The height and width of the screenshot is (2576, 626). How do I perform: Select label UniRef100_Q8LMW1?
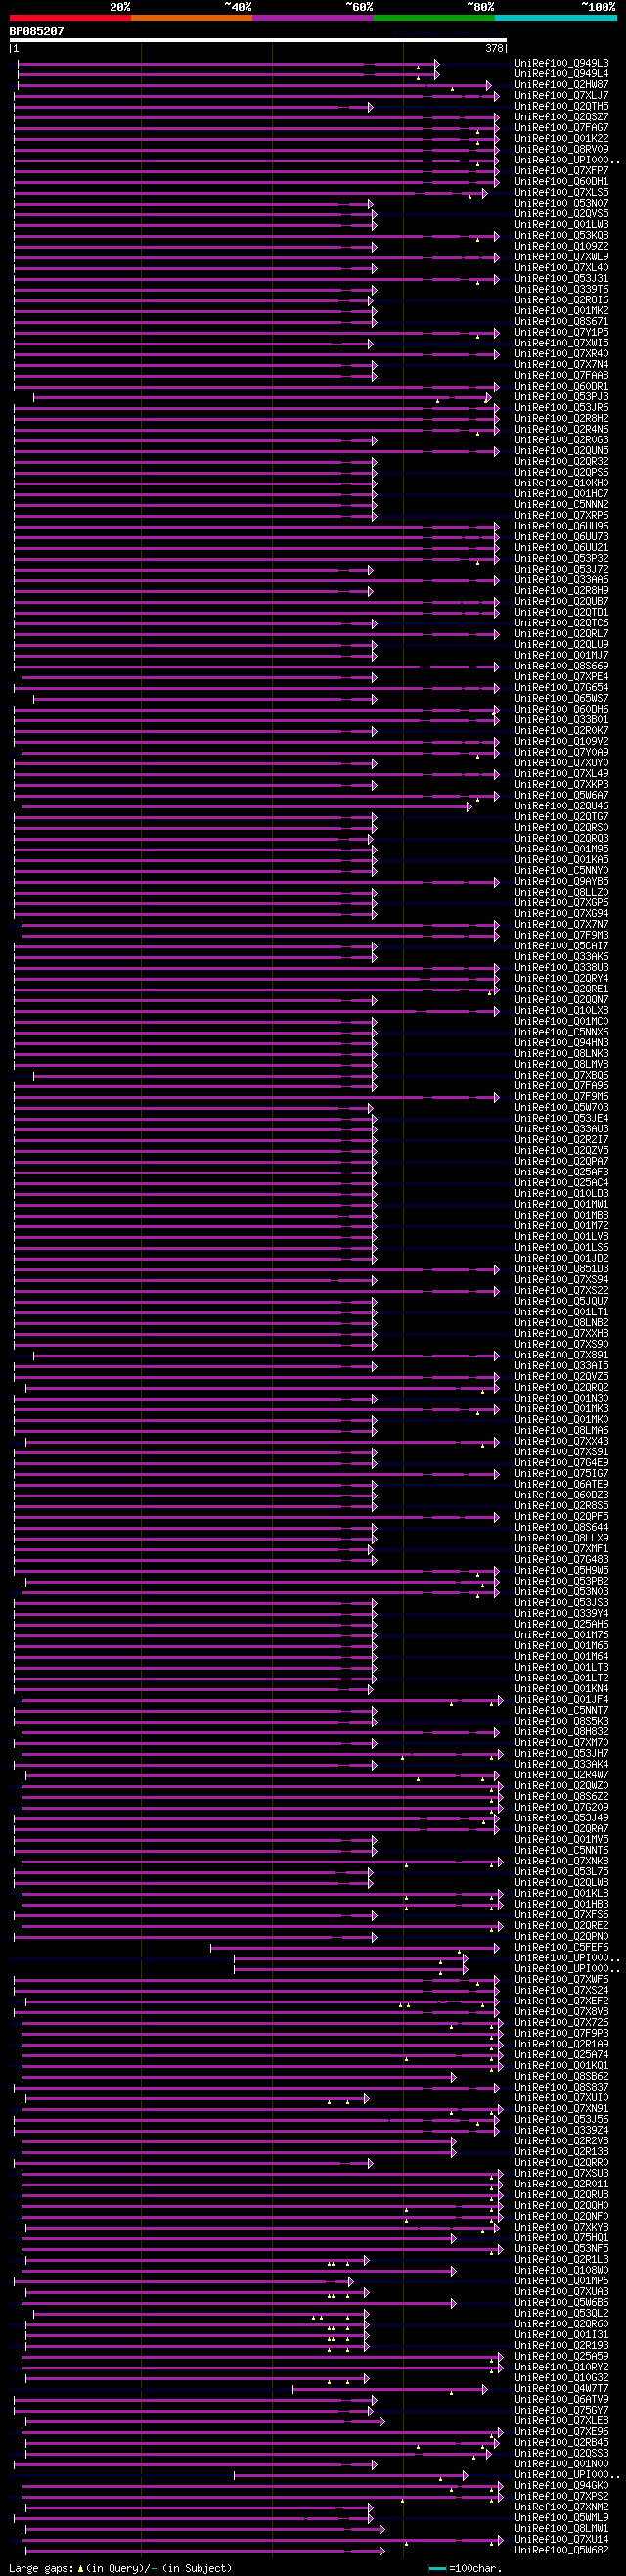(562, 2528)
